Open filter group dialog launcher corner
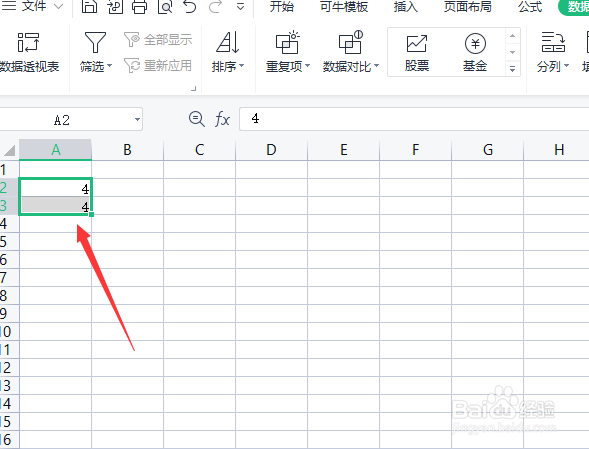The height and width of the screenshot is (449, 589). (x=193, y=88)
